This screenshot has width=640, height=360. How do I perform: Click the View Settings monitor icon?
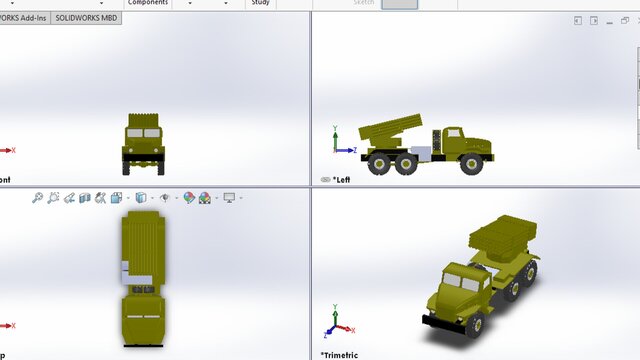(229, 198)
